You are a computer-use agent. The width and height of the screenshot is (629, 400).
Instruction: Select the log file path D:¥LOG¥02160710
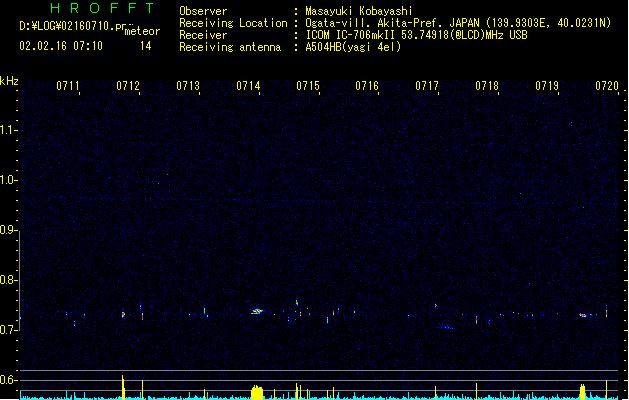click(x=73, y=26)
